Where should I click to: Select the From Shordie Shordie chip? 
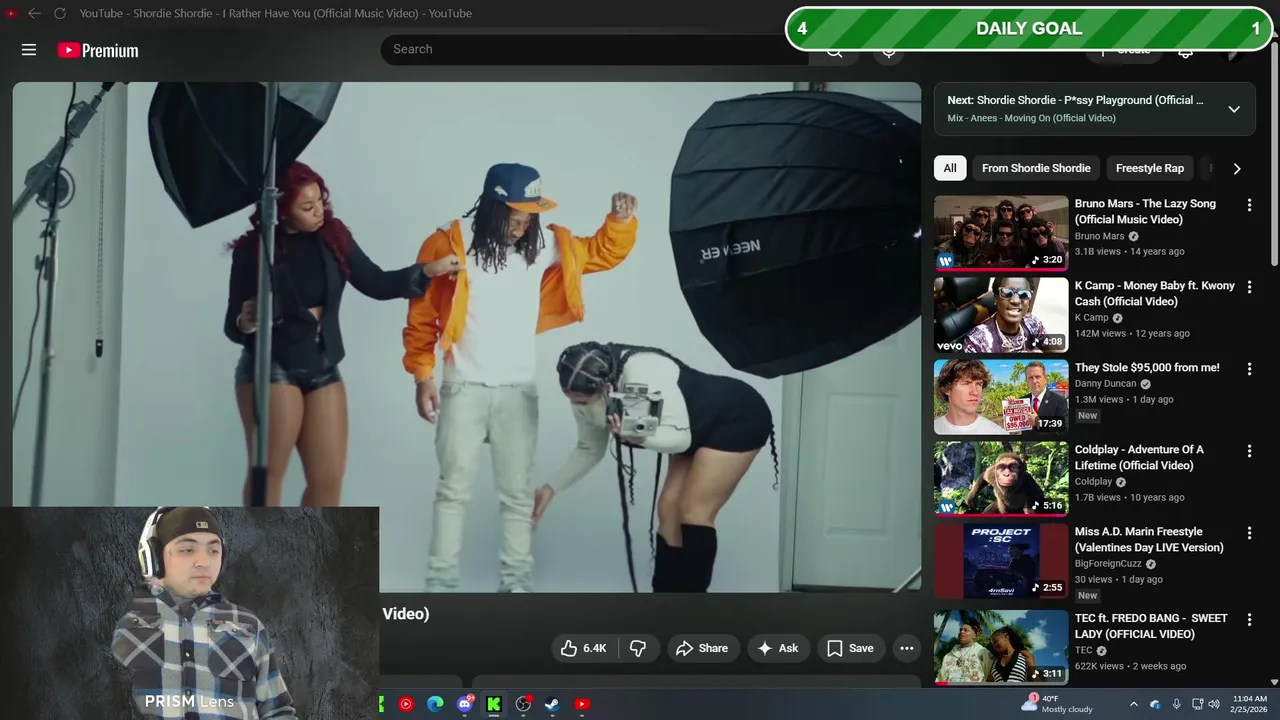(1036, 168)
